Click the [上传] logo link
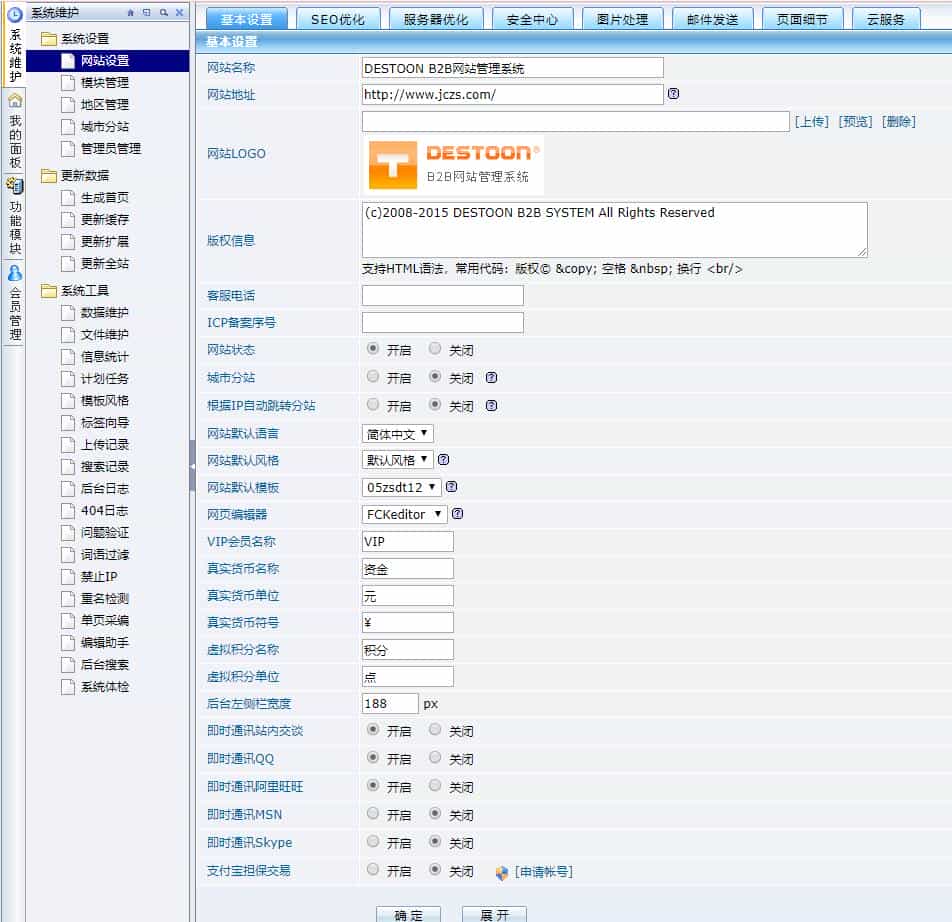The width and height of the screenshot is (952, 922). (812, 121)
